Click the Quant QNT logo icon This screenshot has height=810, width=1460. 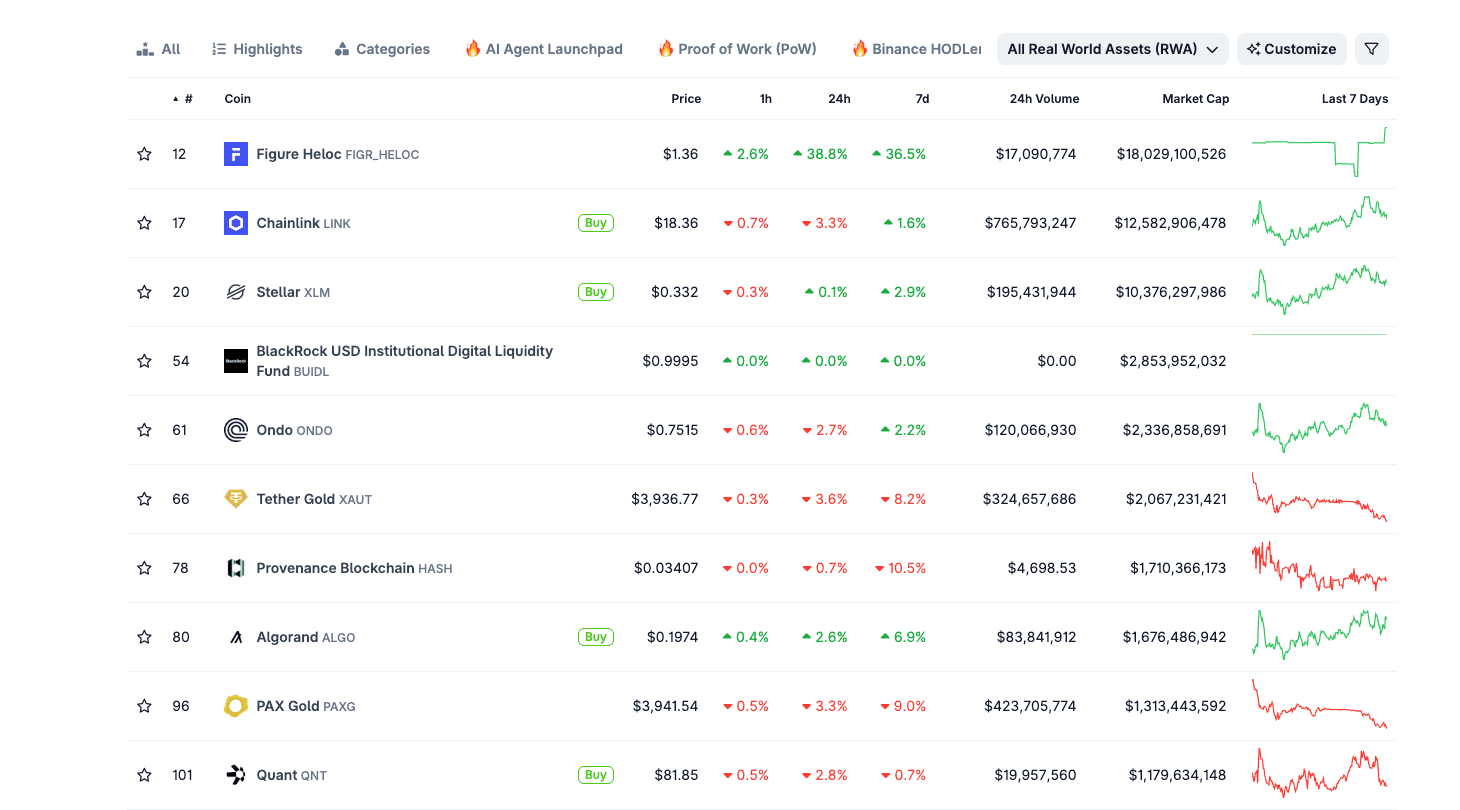[x=236, y=775]
